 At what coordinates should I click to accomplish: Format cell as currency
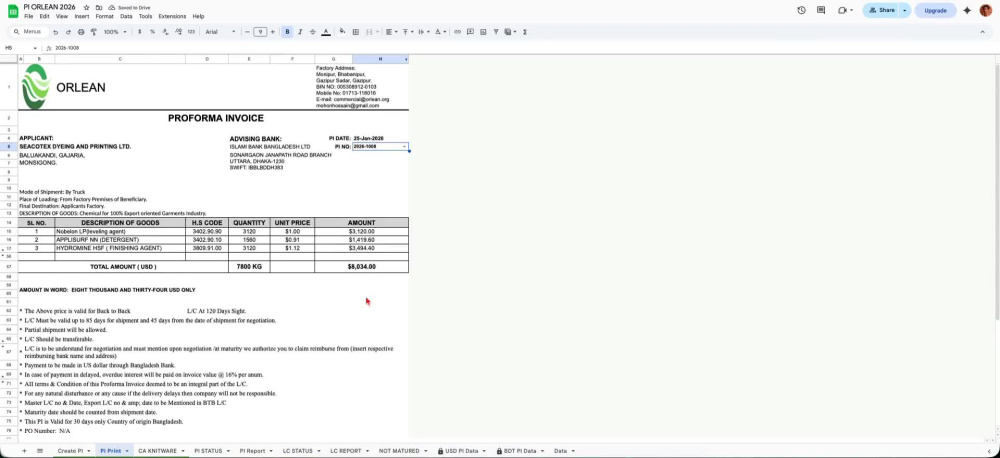(x=140, y=32)
